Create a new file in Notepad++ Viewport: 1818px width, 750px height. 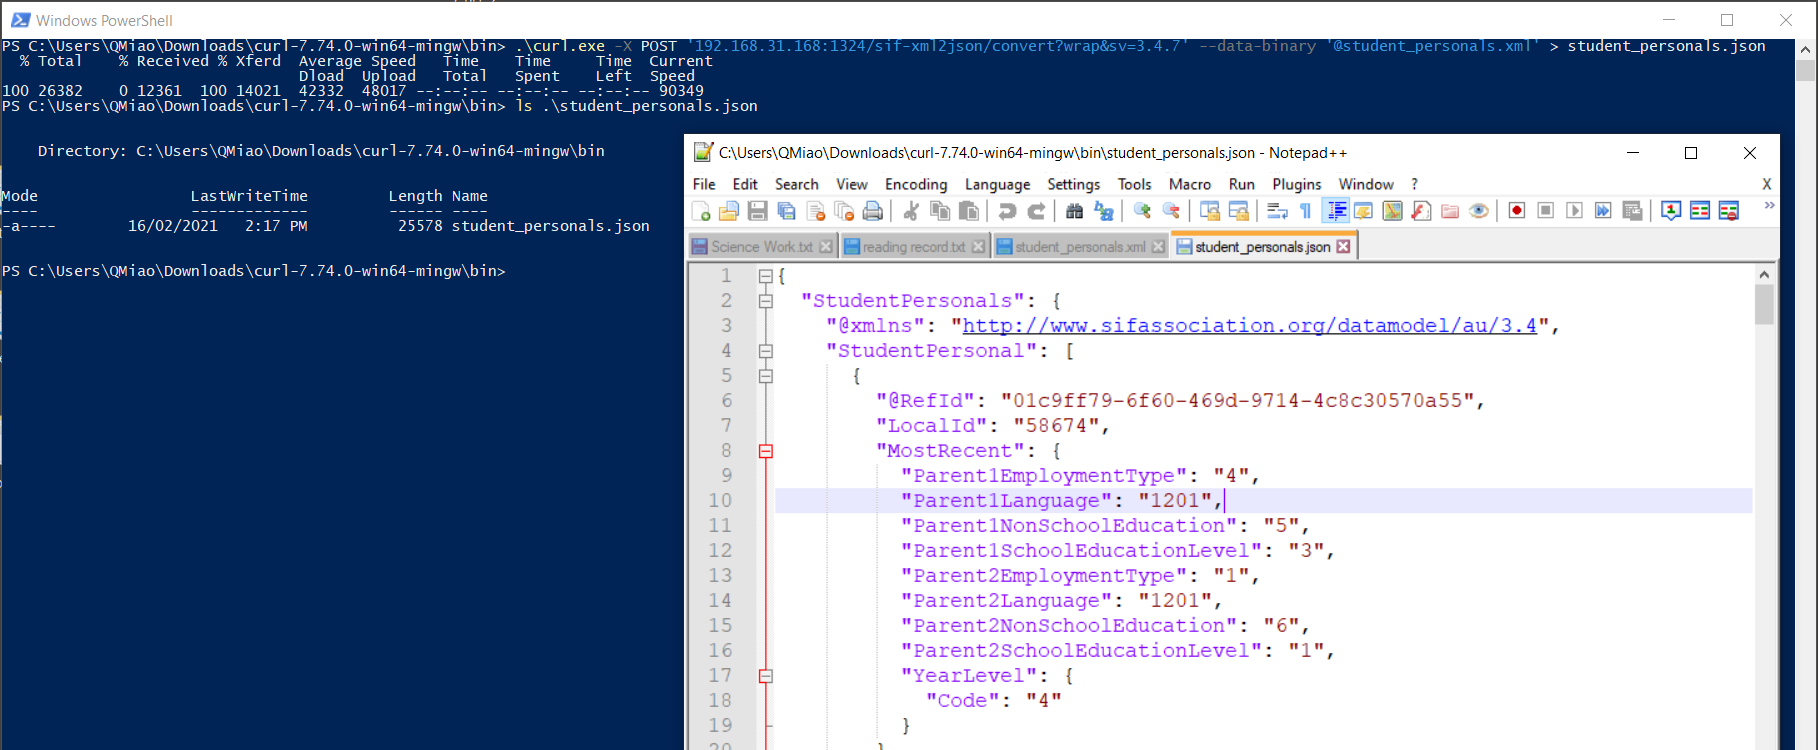coord(701,211)
